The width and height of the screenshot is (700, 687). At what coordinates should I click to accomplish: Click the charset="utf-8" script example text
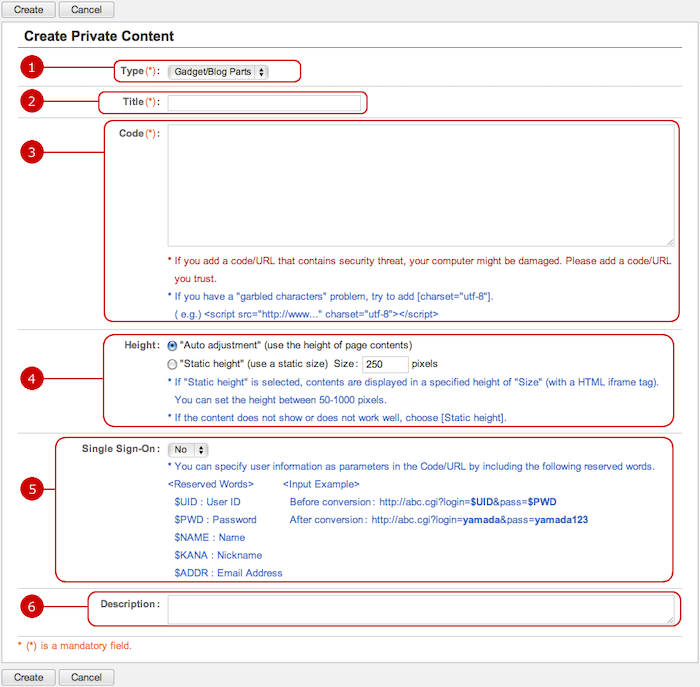[x=306, y=314]
